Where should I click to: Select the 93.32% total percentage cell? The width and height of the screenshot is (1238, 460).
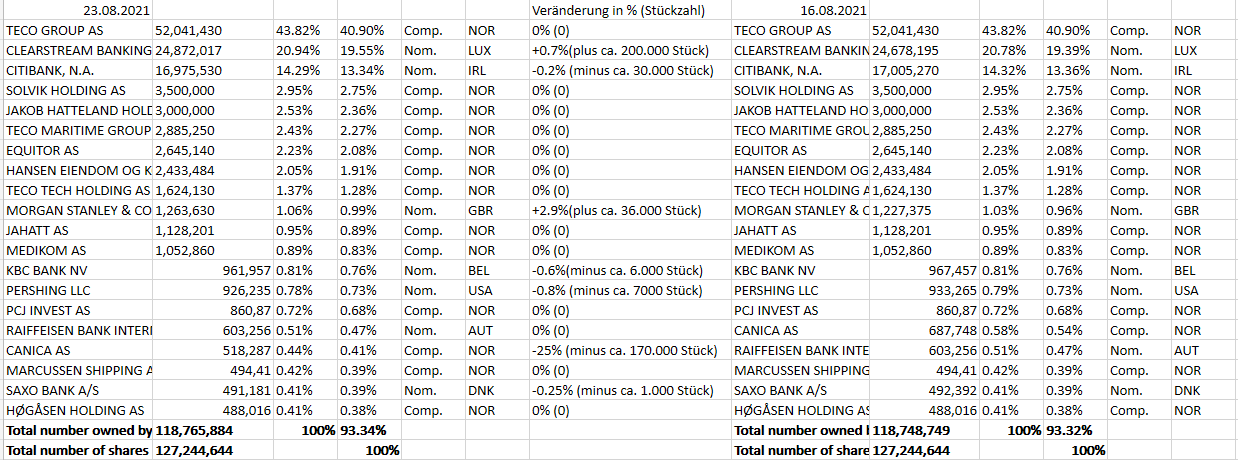[x=1068, y=430]
